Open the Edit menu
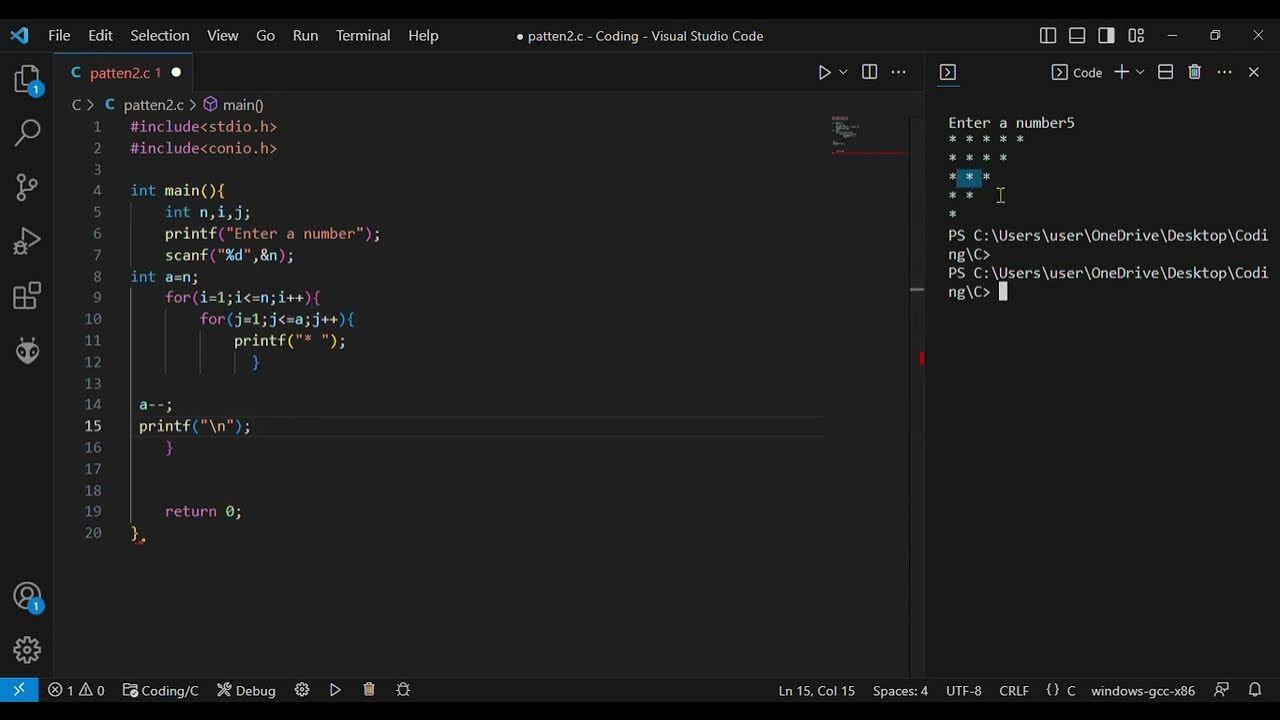1280x720 pixels. 100,35
